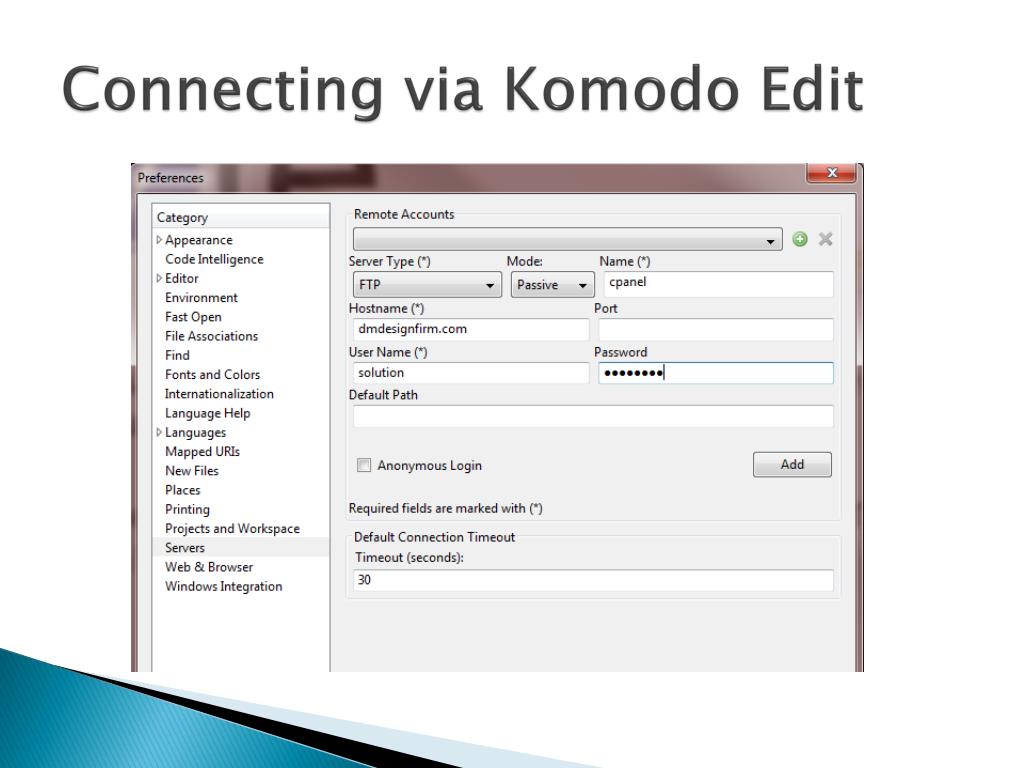Select Mapped URIs category
This screenshot has height=768, width=1024.
pos(202,452)
